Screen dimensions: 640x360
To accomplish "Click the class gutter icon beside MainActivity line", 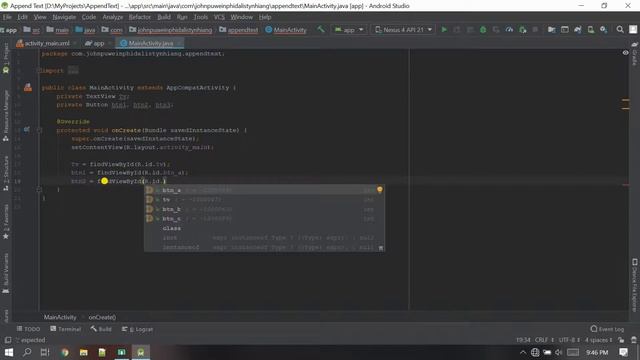I will click(x=28, y=87).
